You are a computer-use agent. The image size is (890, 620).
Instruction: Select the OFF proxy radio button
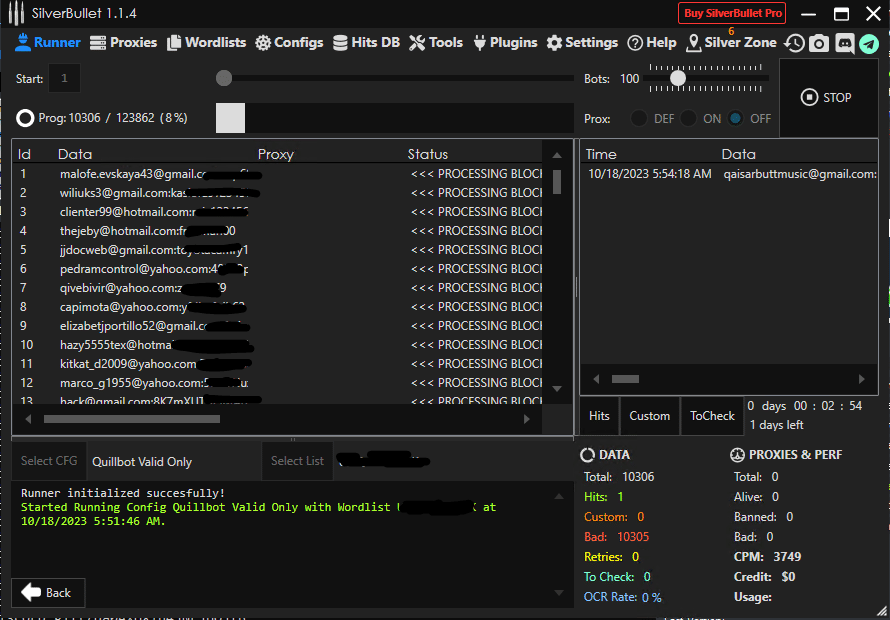coord(736,118)
